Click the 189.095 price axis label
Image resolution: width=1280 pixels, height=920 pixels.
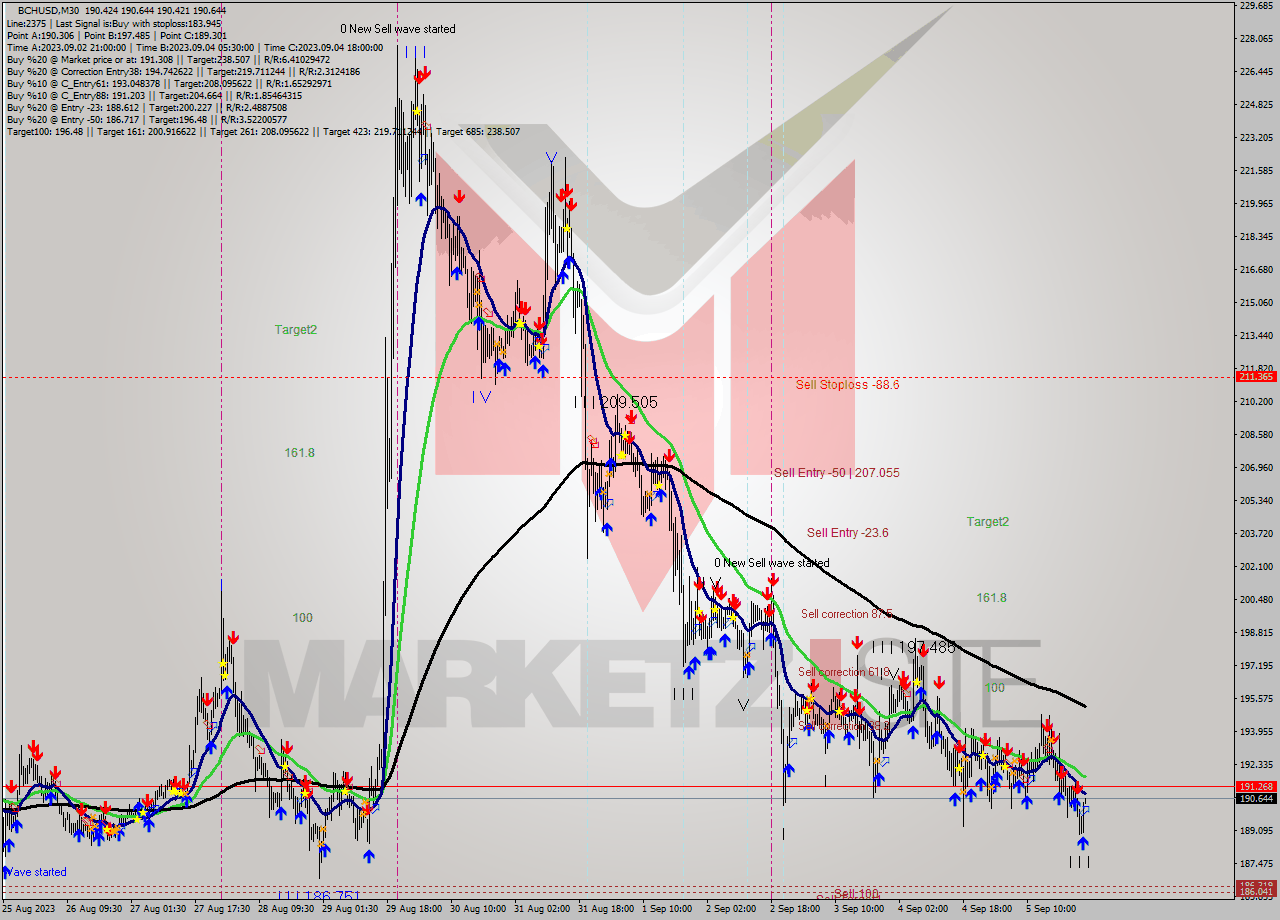pyautogui.click(x=1256, y=831)
